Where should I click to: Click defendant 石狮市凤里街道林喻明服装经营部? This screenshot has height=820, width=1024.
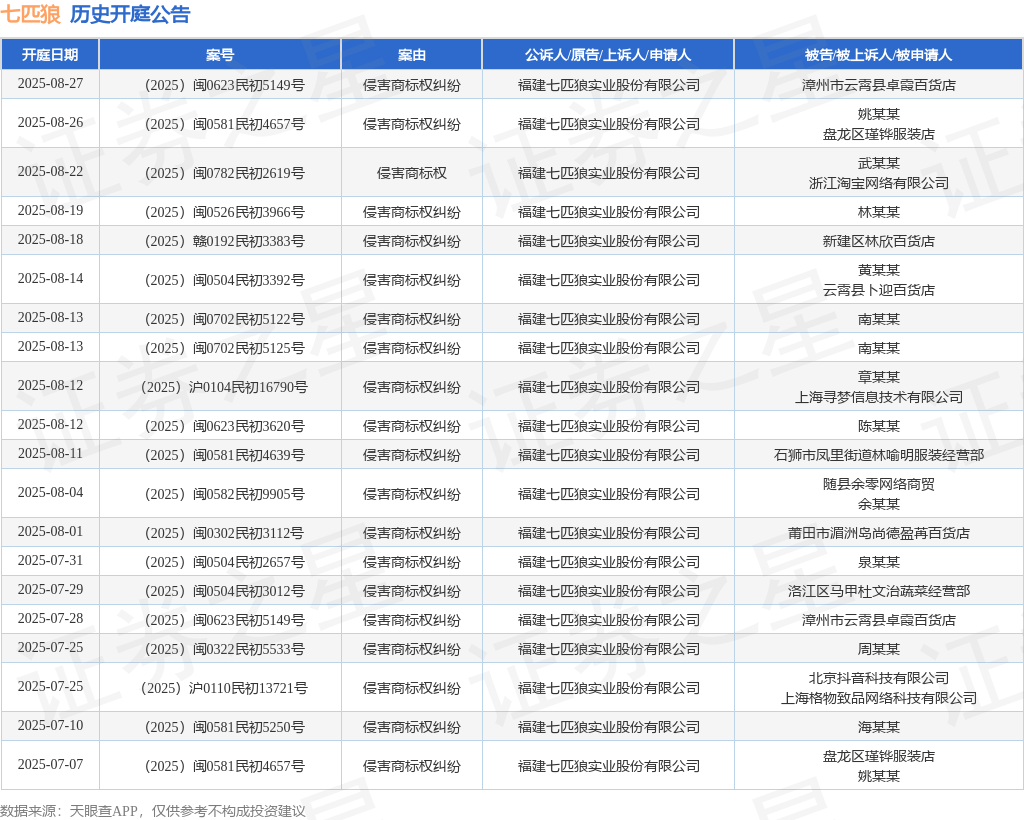(x=878, y=455)
